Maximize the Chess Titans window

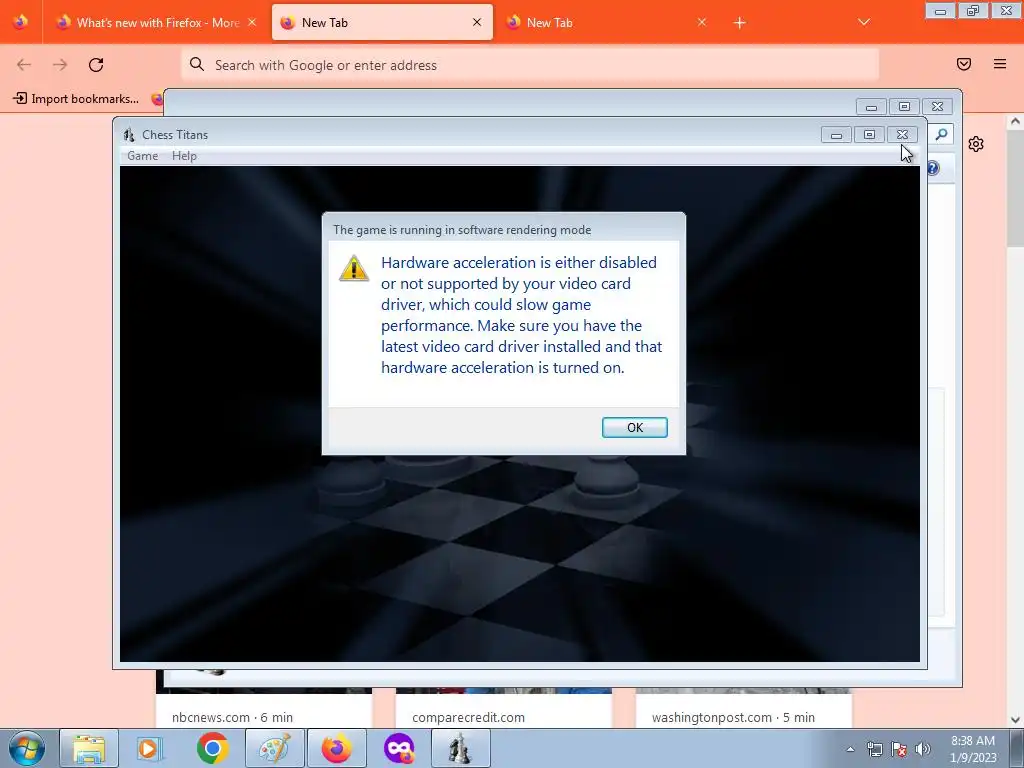coord(869,135)
